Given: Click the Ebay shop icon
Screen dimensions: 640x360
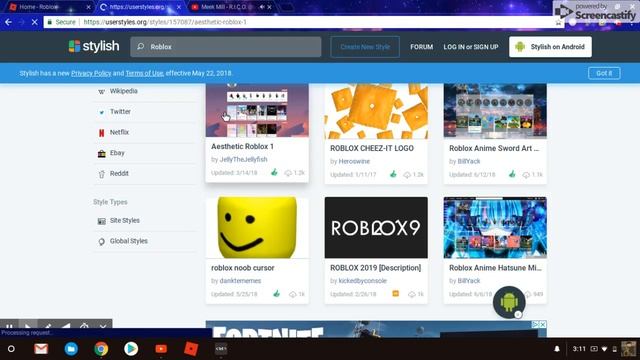Looking at the screenshot, I should [x=102, y=153].
